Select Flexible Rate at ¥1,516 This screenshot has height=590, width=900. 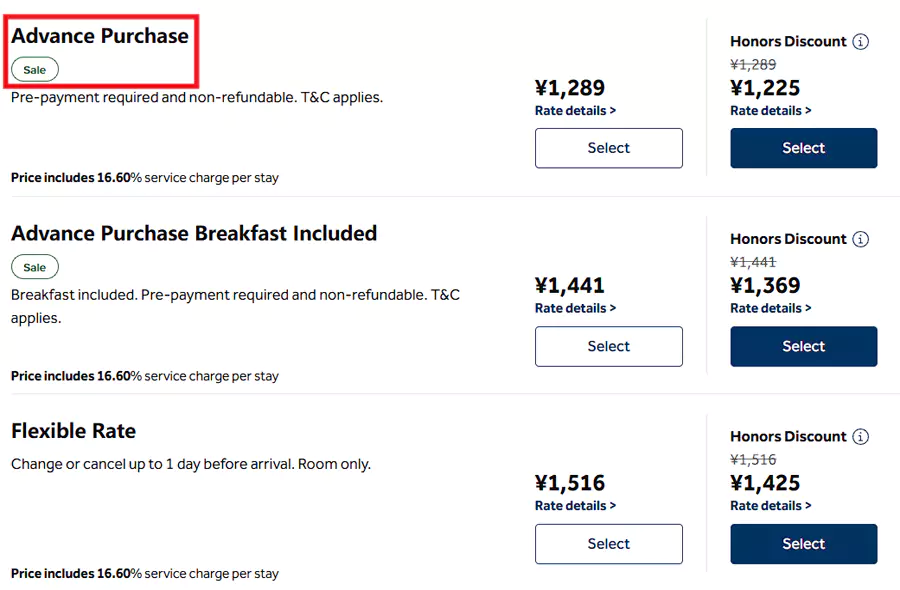point(608,544)
